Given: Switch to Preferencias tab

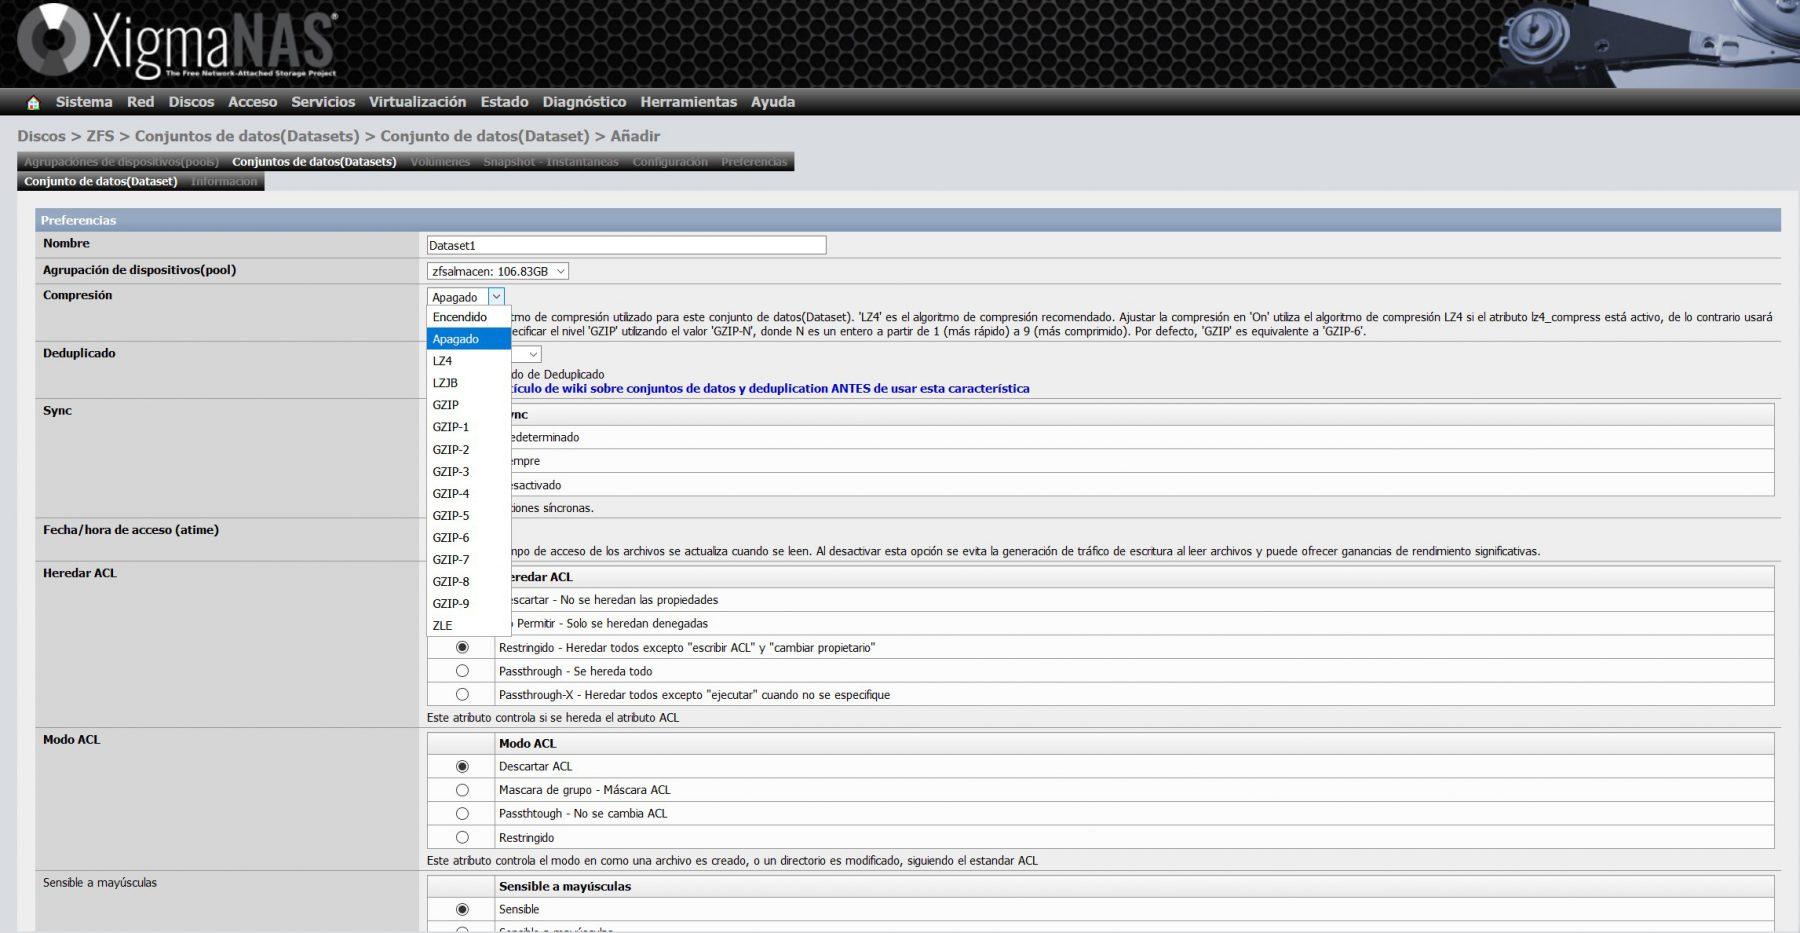Looking at the screenshot, I should (x=754, y=162).
